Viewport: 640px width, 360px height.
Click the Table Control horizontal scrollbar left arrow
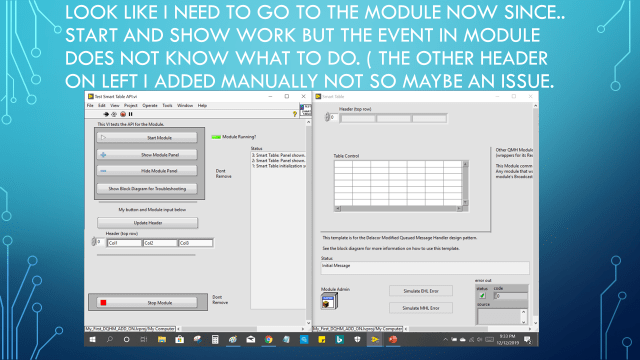338,209
